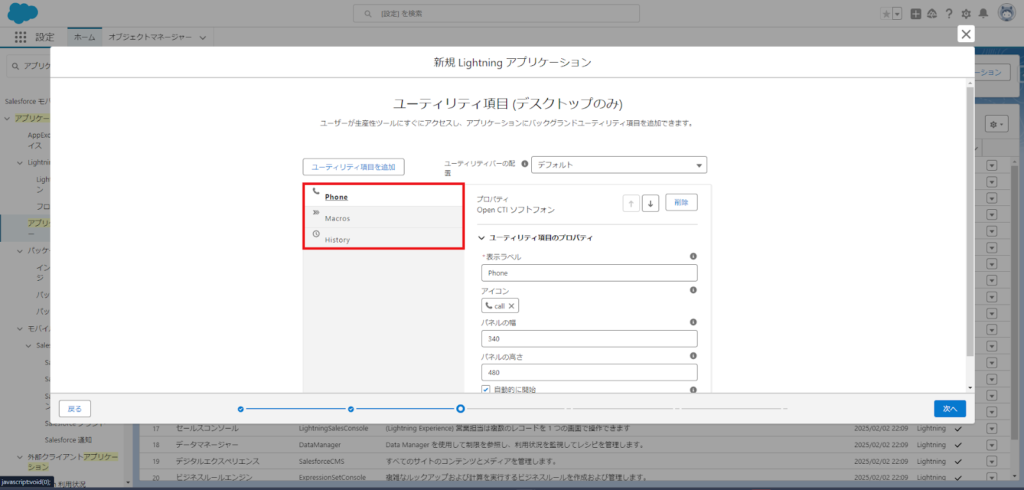Click the first completed progress step

[x=241, y=409]
